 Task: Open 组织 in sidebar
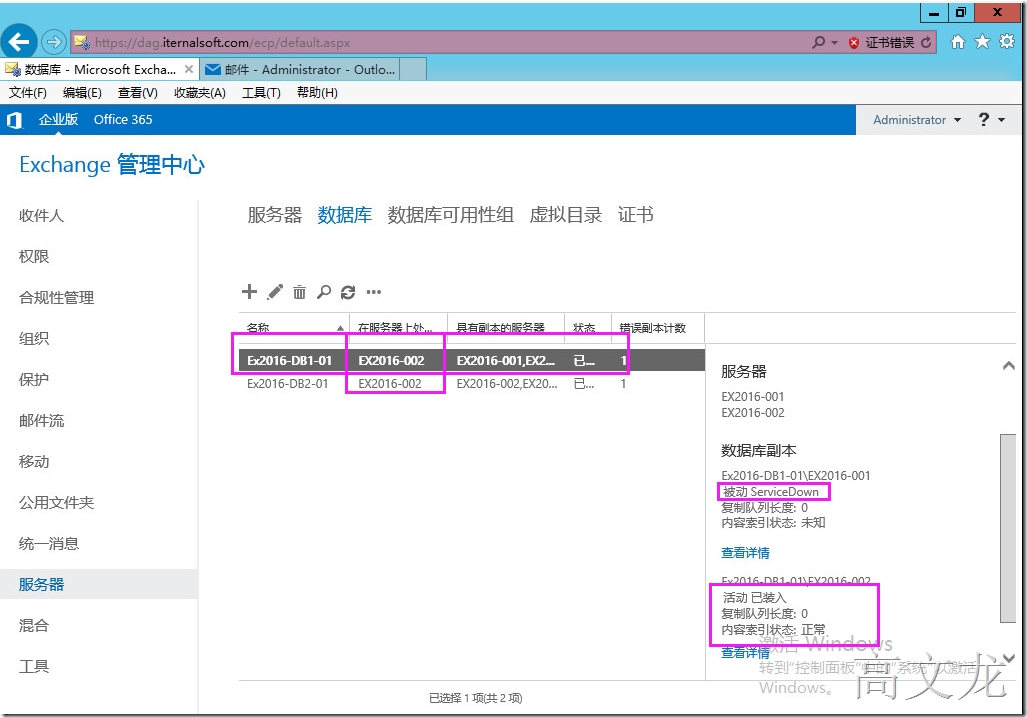point(34,338)
